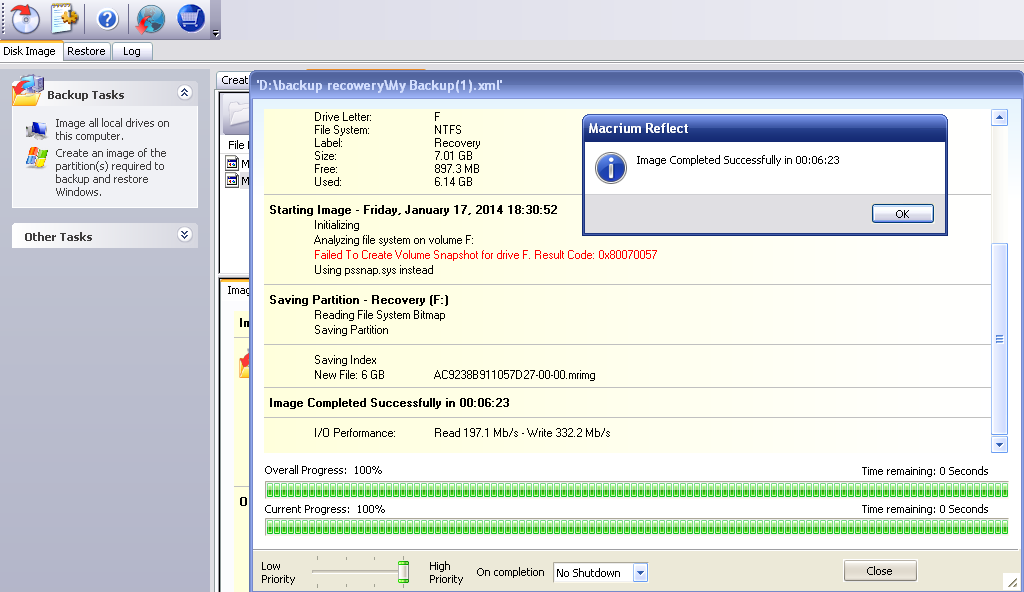
Task: Click the log scrollbar up arrow
Action: click(999, 118)
